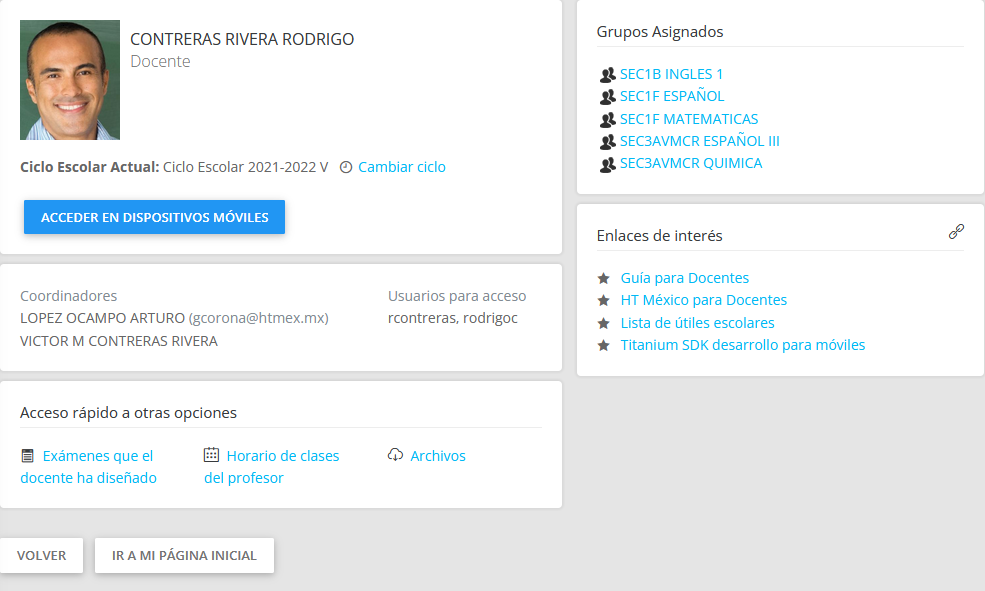Click the exam list icon beside Exámenes
This screenshot has width=985, height=591.
pos(28,456)
